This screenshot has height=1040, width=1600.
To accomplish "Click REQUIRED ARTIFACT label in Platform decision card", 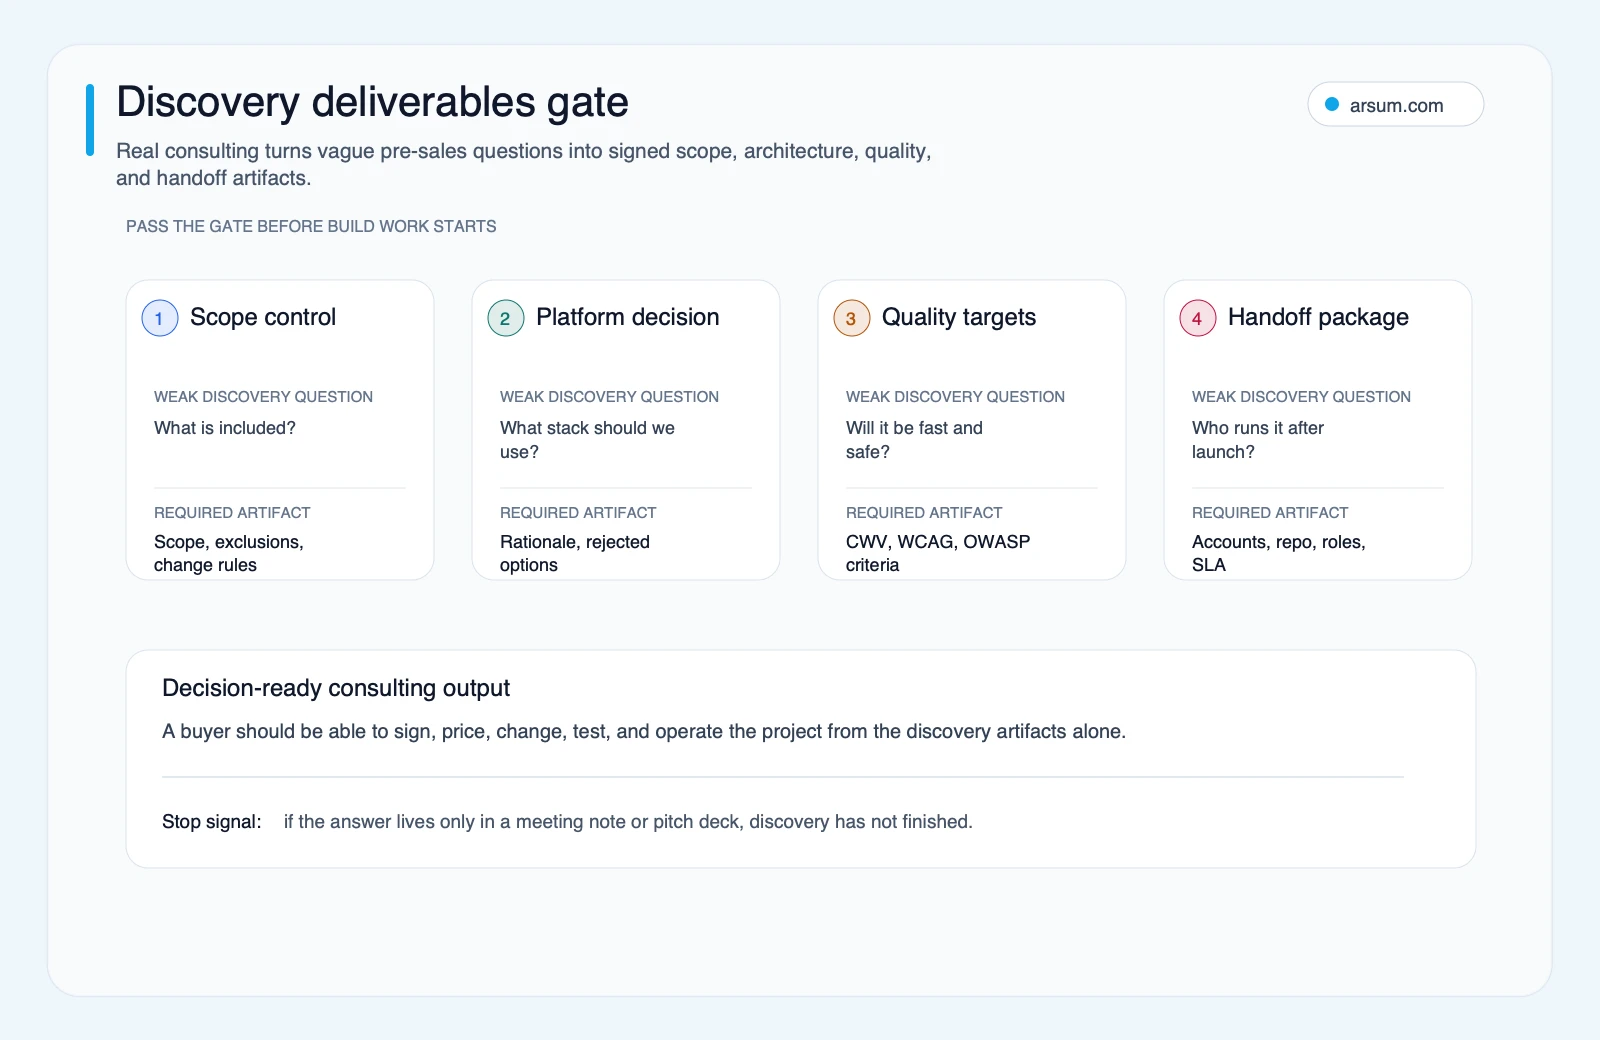I will pos(578,513).
